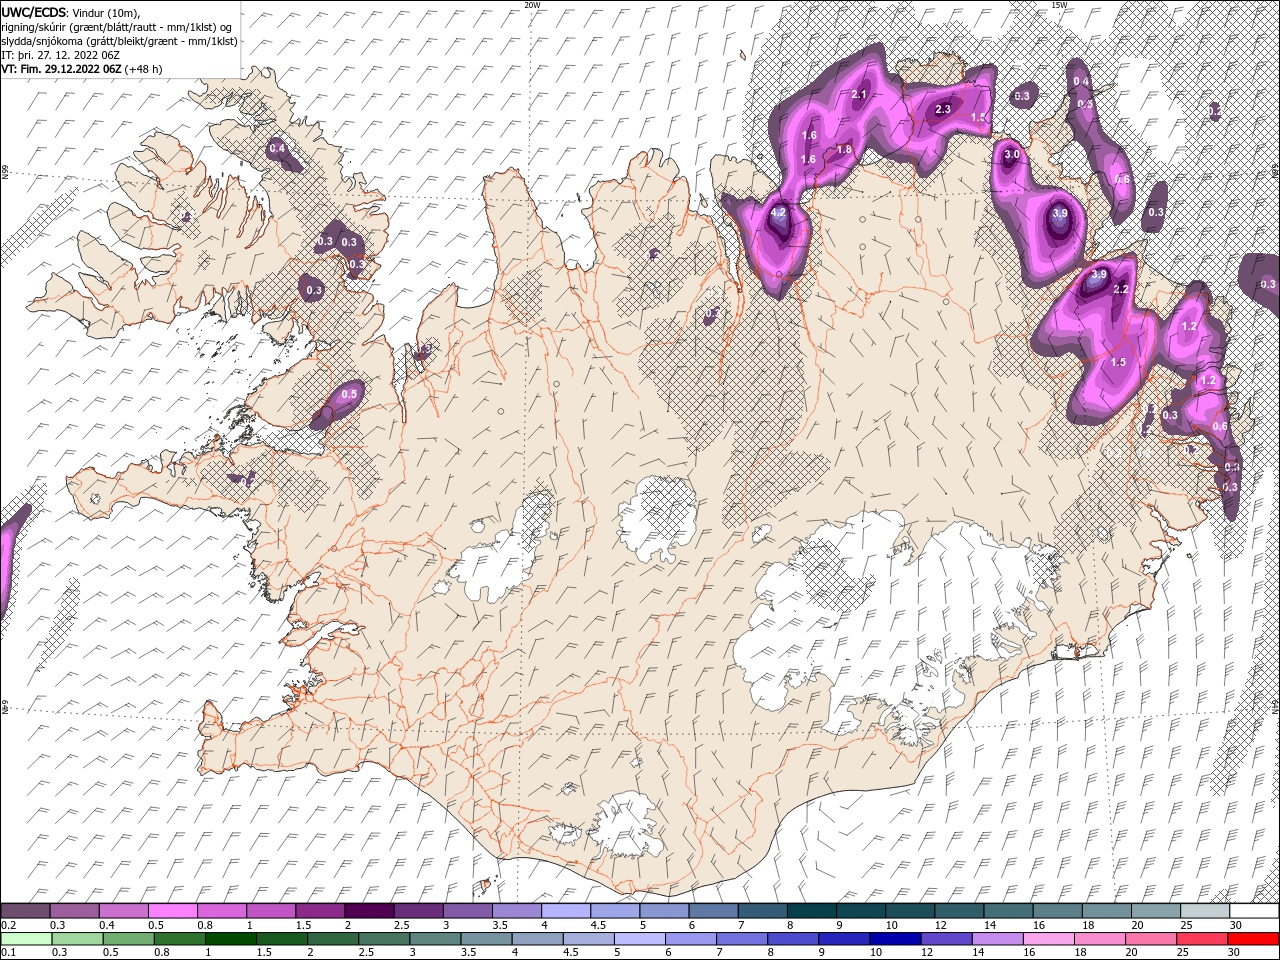1280x960 pixels.
Task: Click the 0.5 value on western map patch
Action: 349,395
